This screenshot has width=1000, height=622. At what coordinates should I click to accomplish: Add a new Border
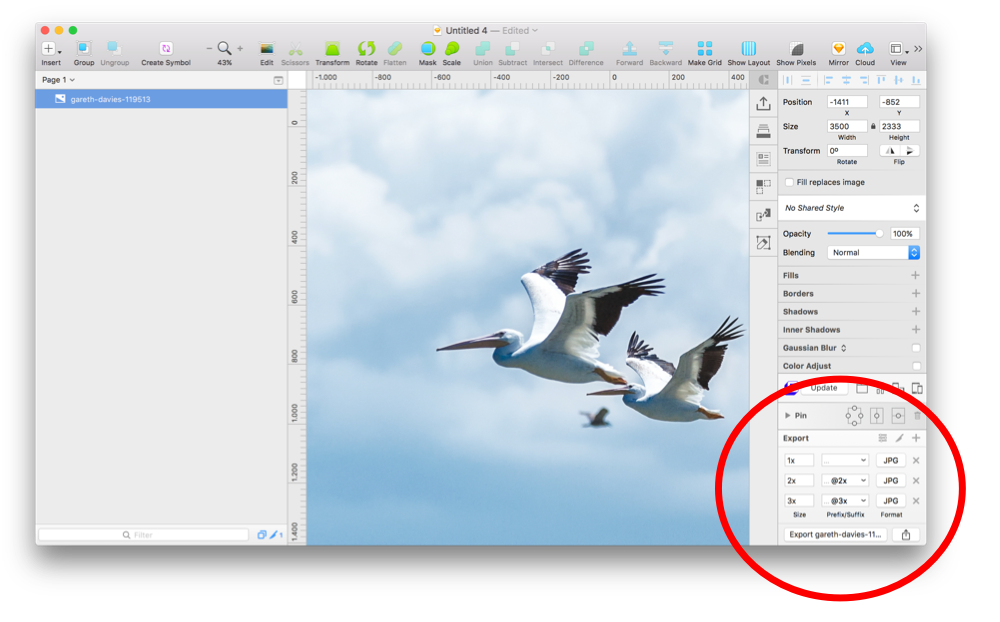pyautogui.click(x=915, y=293)
